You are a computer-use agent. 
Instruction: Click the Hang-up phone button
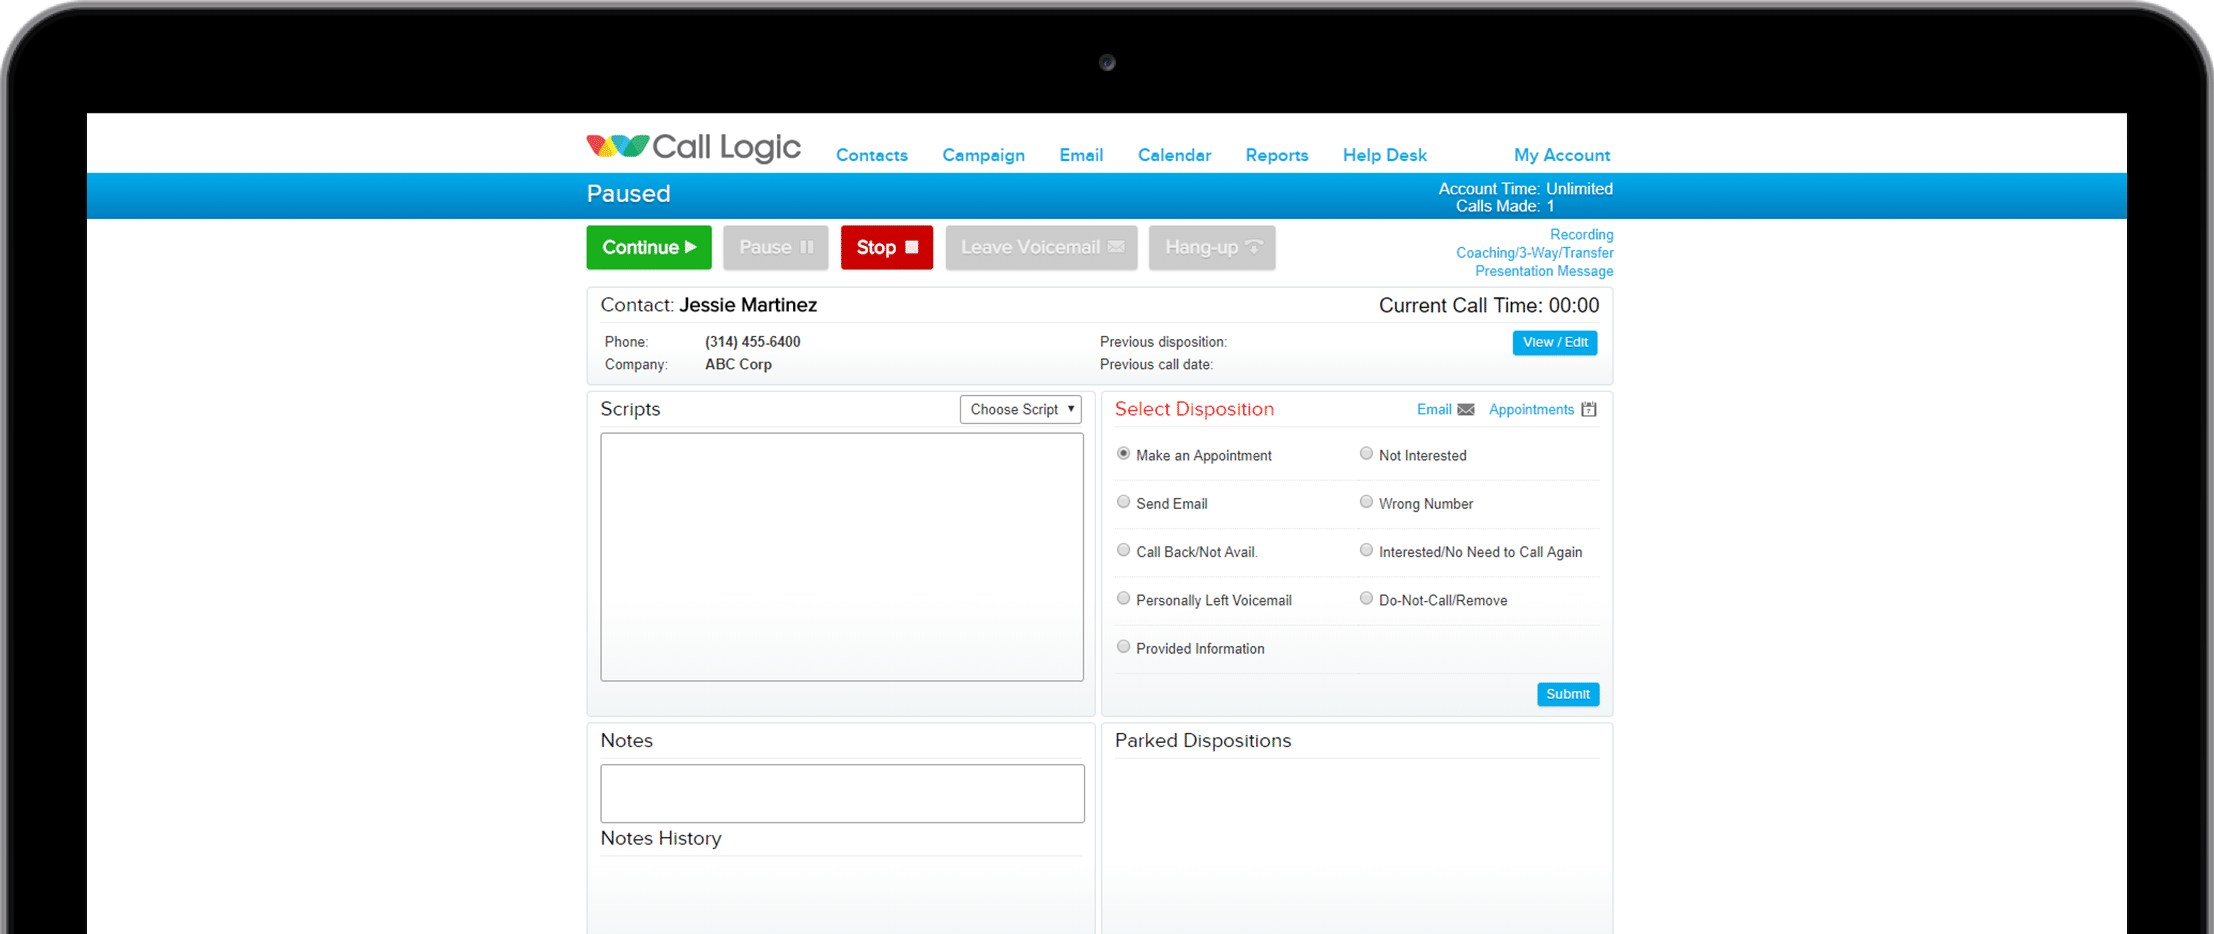pos(1211,248)
